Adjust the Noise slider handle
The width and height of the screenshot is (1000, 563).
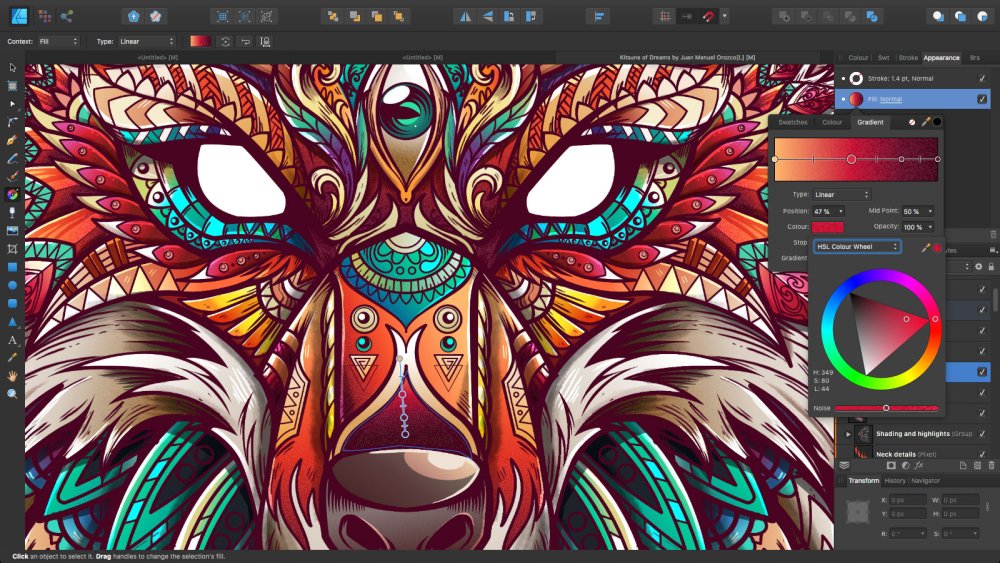[x=886, y=408]
